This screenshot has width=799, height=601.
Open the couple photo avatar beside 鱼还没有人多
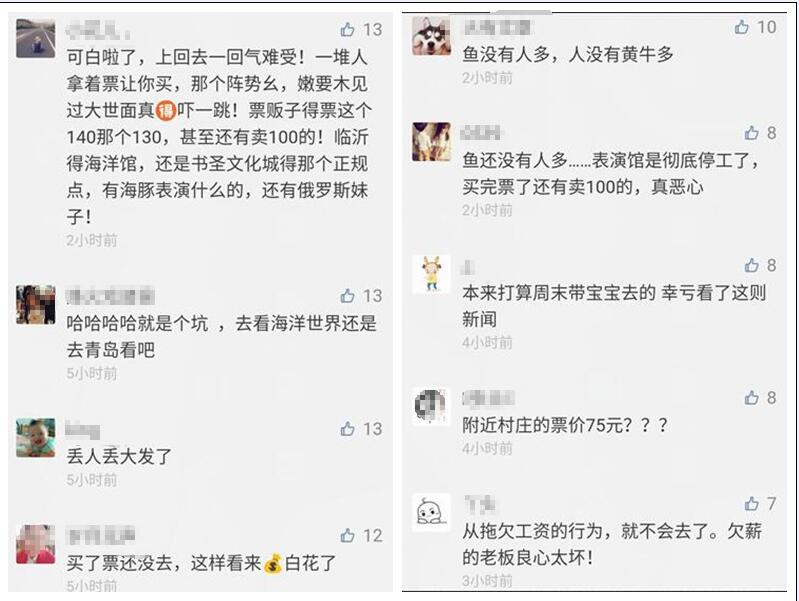(x=431, y=142)
